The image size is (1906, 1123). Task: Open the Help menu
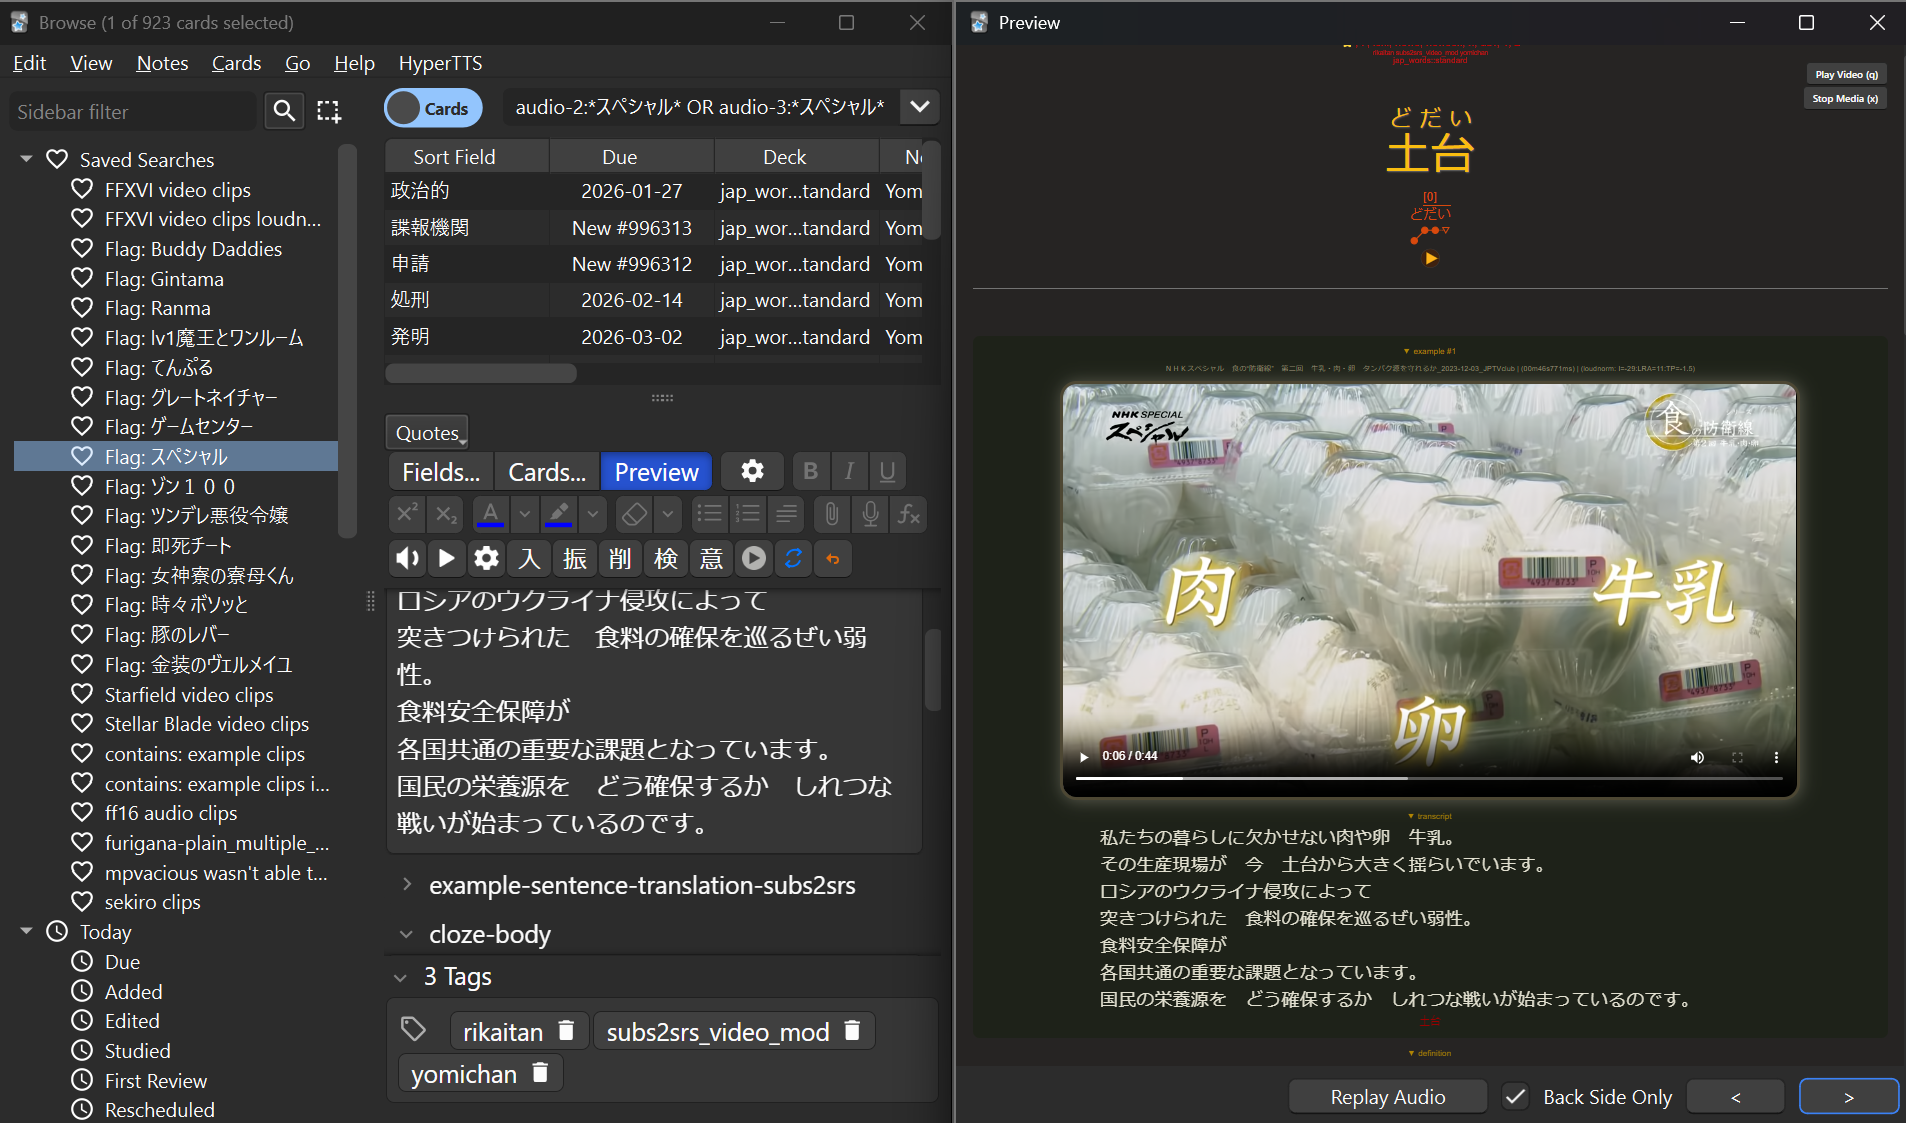[x=354, y=63]
